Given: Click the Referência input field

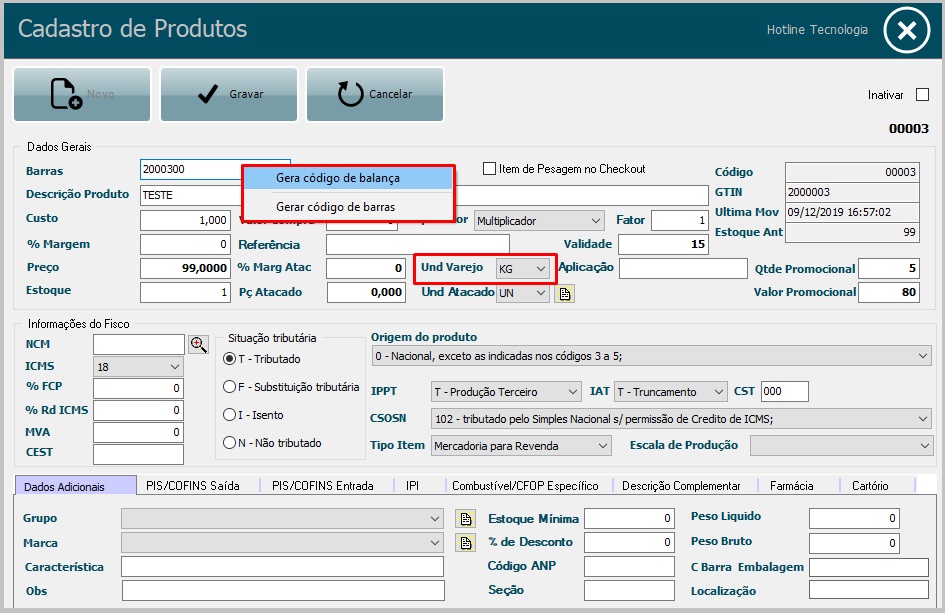Looking at the screenshot, I should [418, 244].
